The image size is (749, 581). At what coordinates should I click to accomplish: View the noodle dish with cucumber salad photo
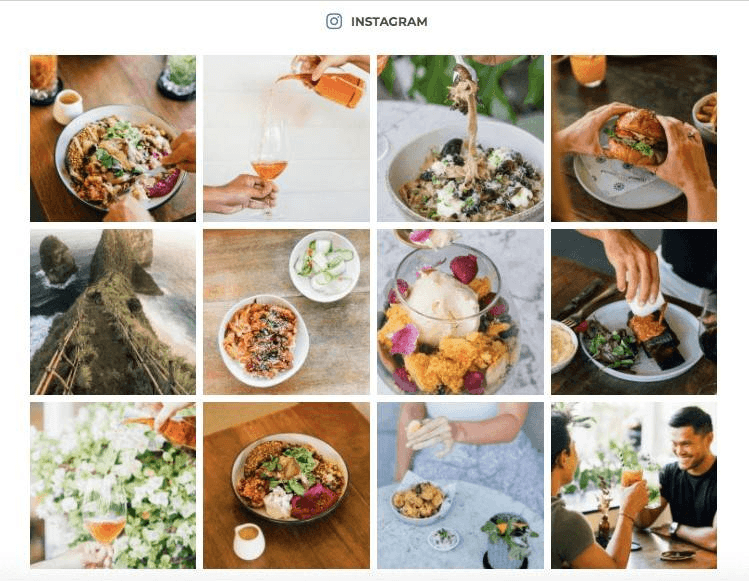[x=286, y=312]
